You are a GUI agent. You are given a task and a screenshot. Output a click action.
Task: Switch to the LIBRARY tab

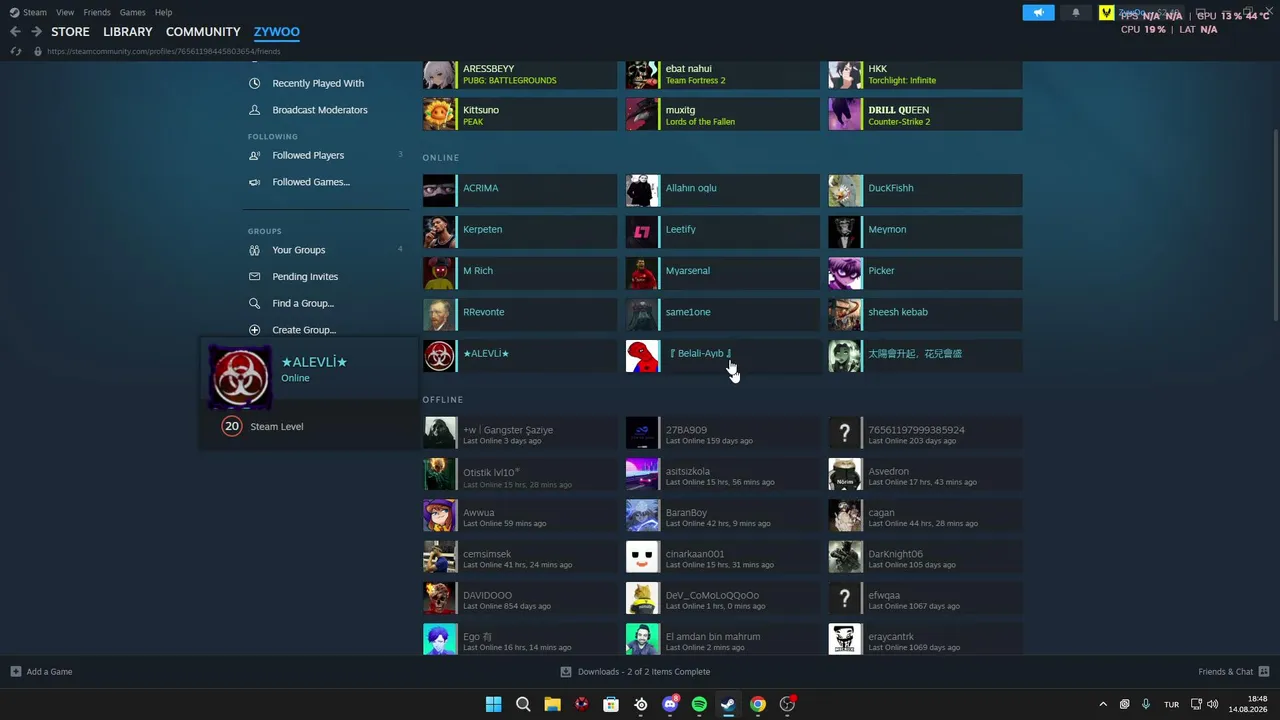128,32
